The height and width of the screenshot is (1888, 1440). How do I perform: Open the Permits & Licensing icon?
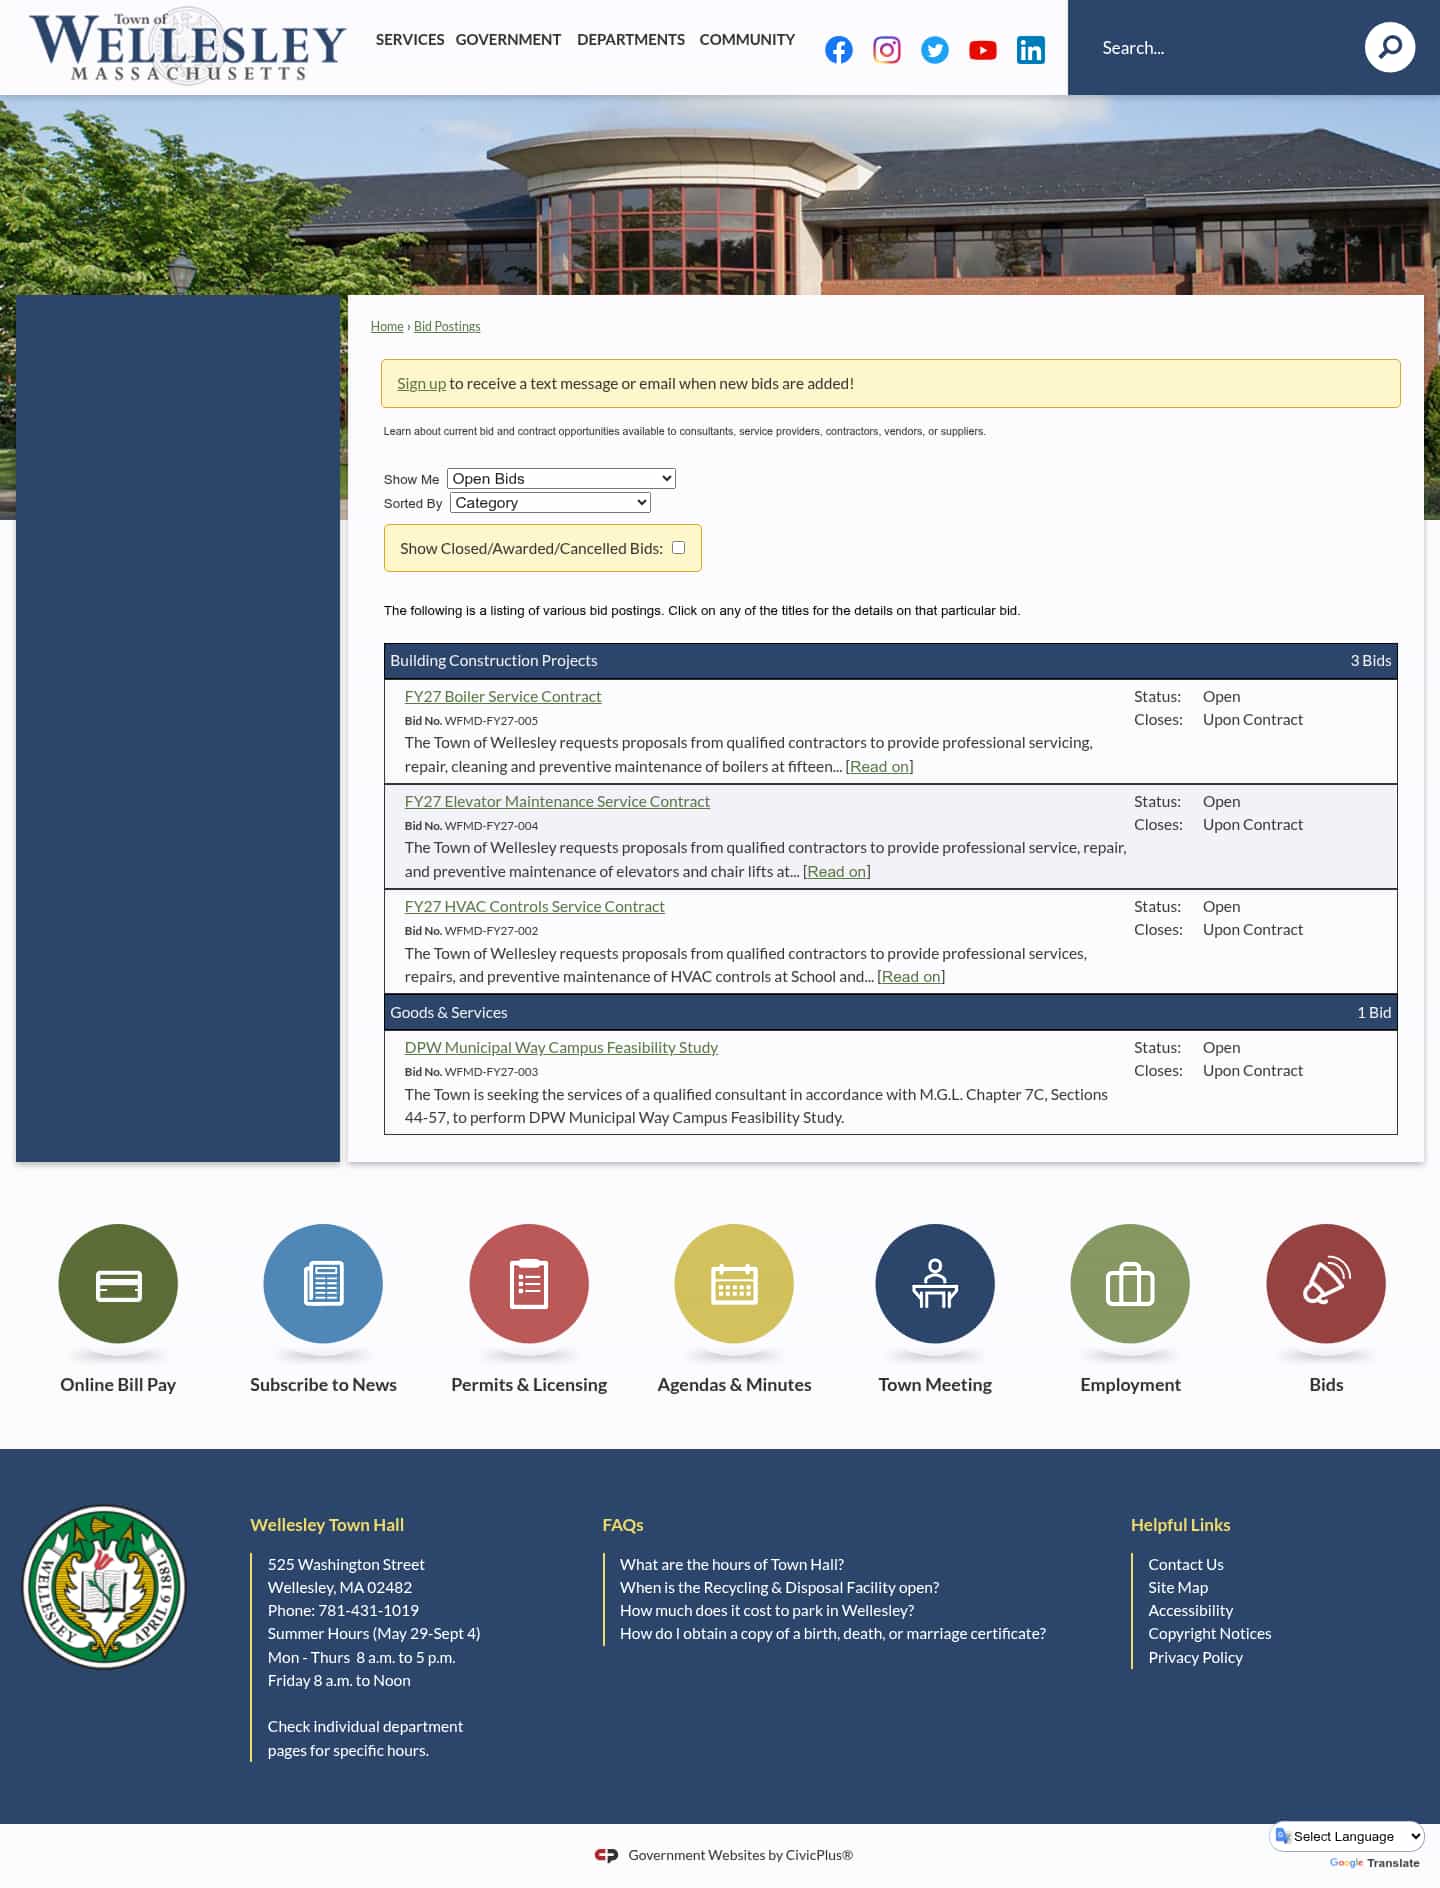tap(529, 1283)
